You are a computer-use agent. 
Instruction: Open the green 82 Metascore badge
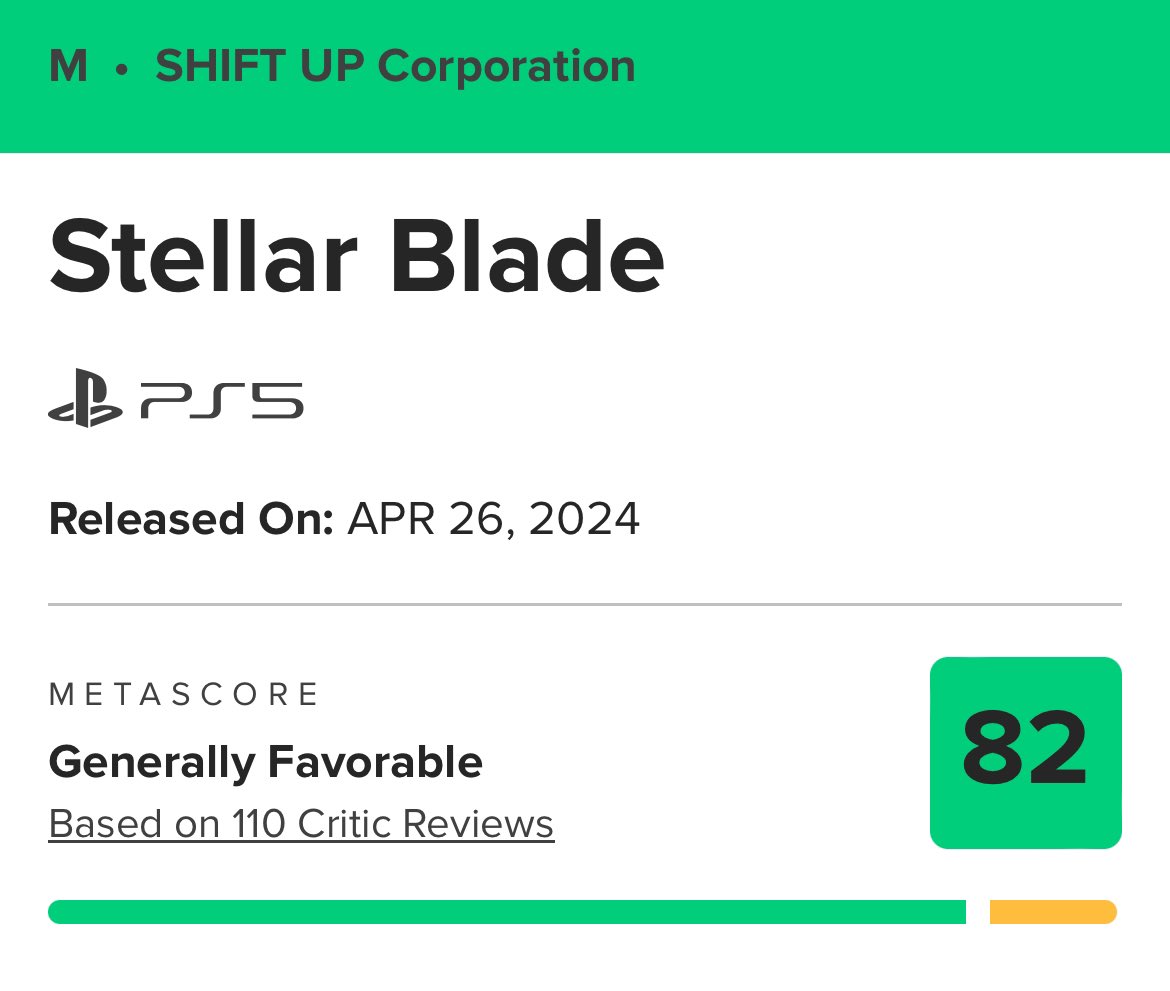[x=1025, y=752]
